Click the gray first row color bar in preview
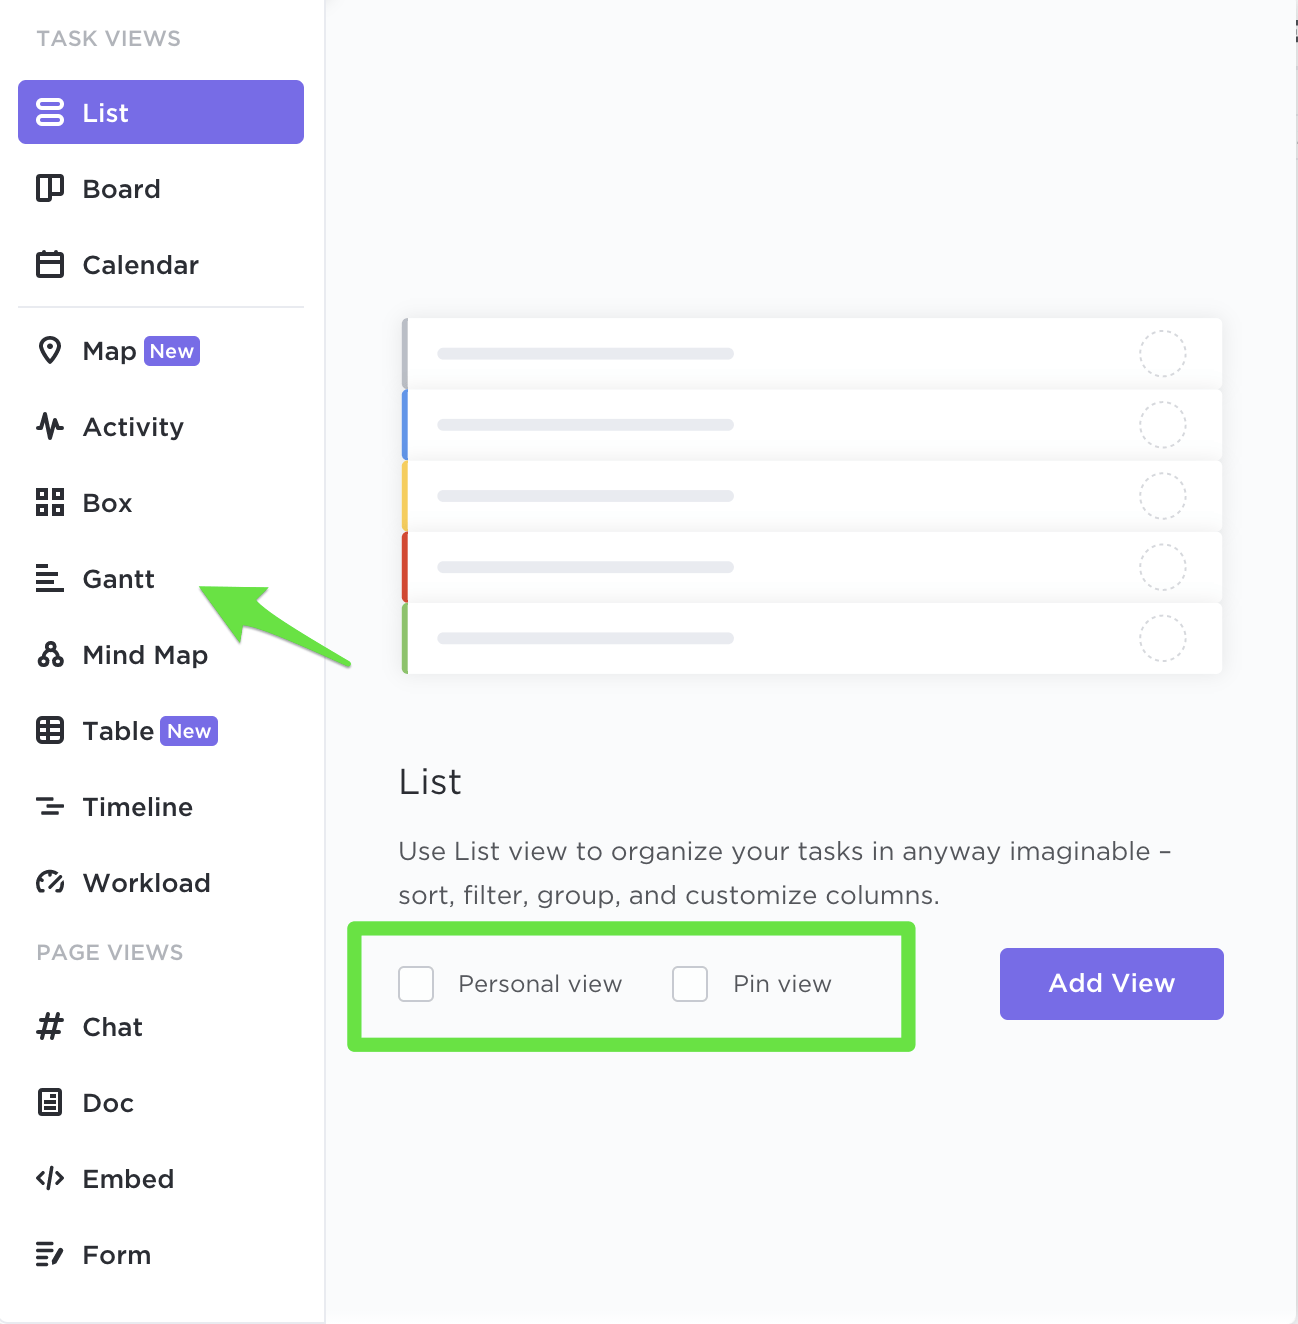 tap(405, 354)
